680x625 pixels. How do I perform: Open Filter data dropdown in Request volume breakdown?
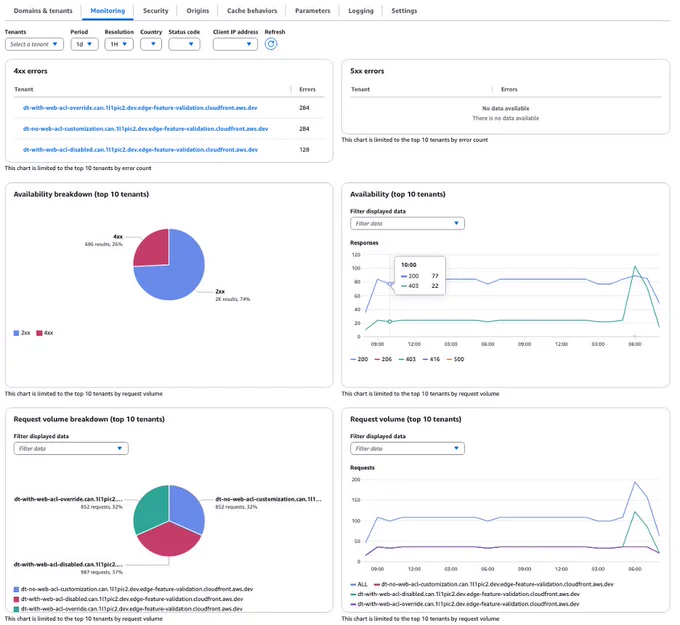click(71, 448)
